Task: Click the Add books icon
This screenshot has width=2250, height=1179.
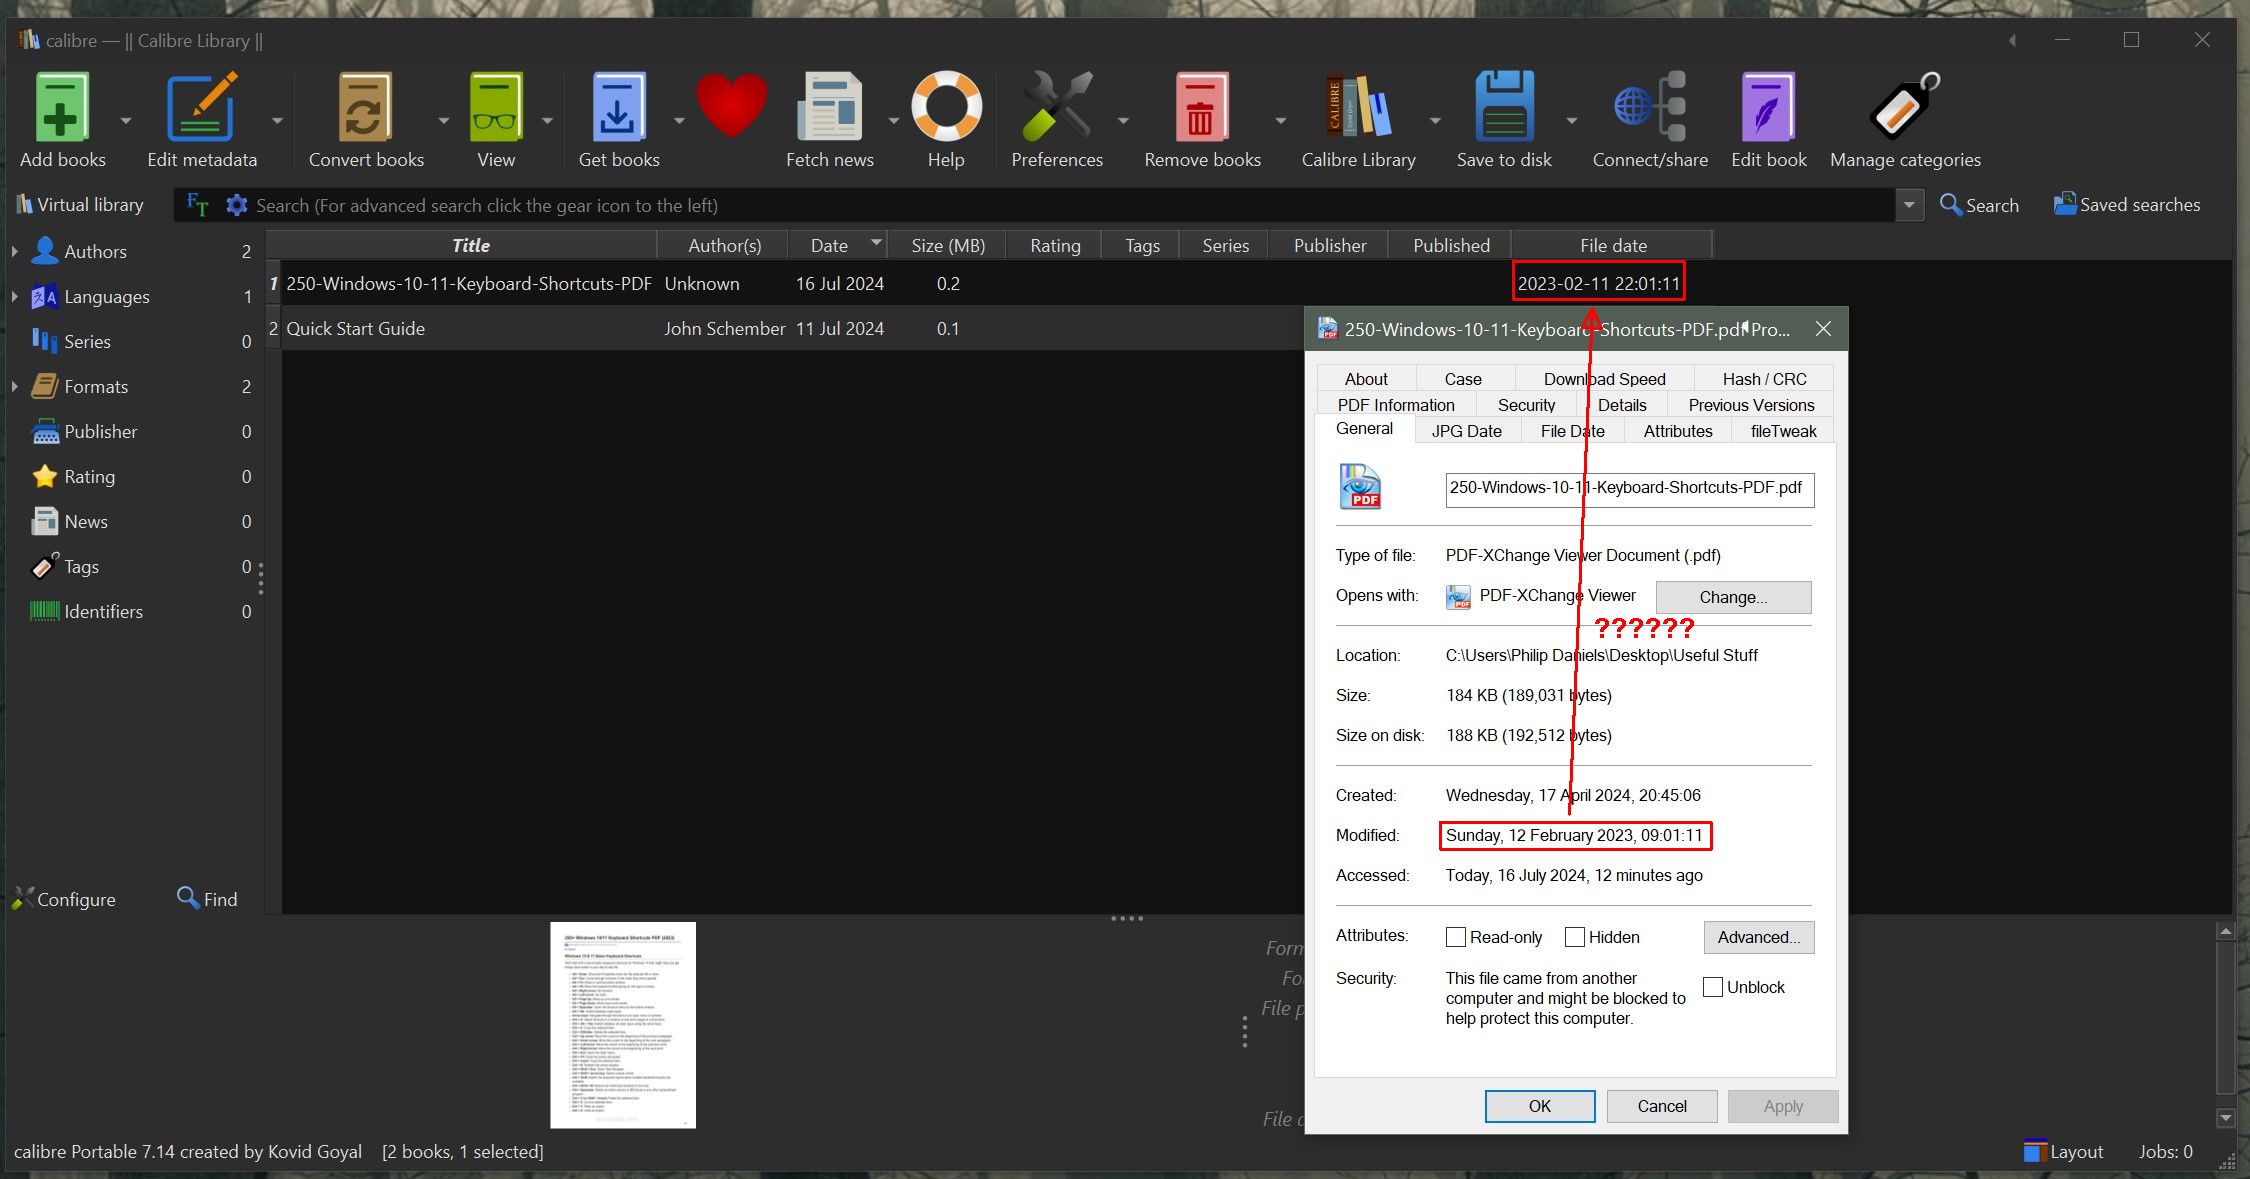Action: [x=61, y=108]
